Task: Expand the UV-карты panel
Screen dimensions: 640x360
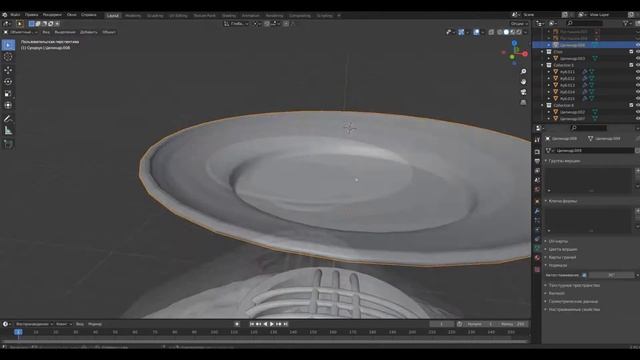Action: click(x=558, y=241)
